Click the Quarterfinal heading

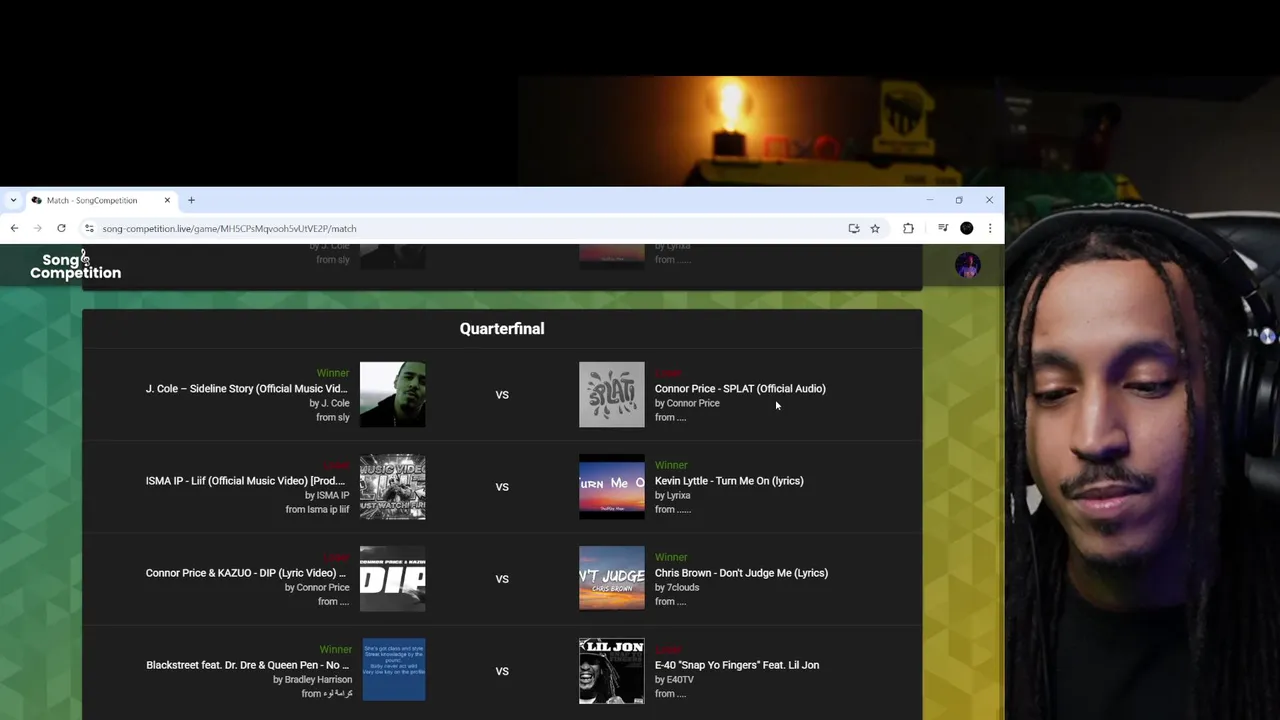tap(502, 328)
